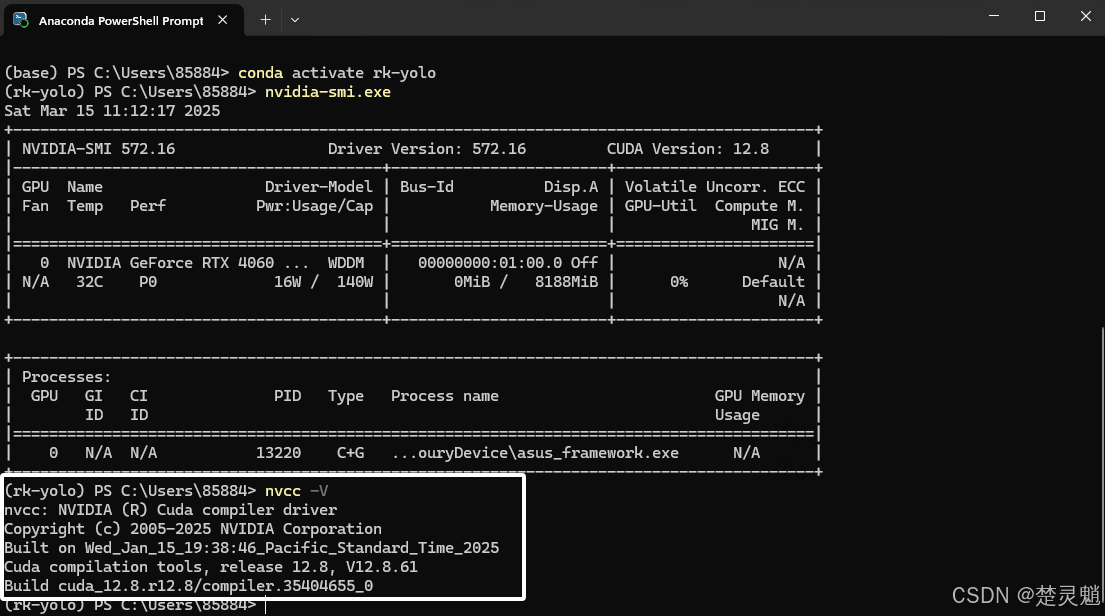The width and height of the screenshot is (1105, 616).
Task: Click the 'Sat Mar 15 11:12:17 2025' timestamp
Action: [x=112, y=111]
